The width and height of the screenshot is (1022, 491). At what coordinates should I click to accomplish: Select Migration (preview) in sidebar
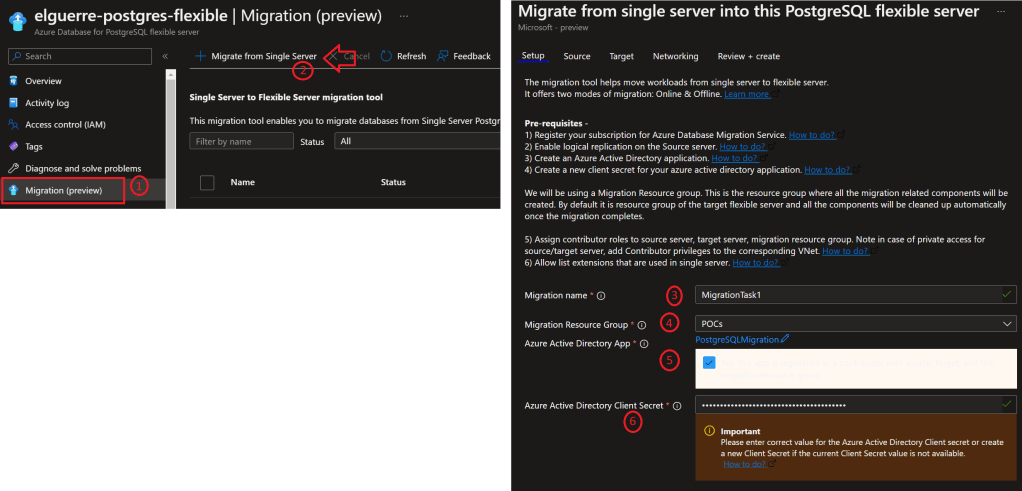click(x=64, y=190)
